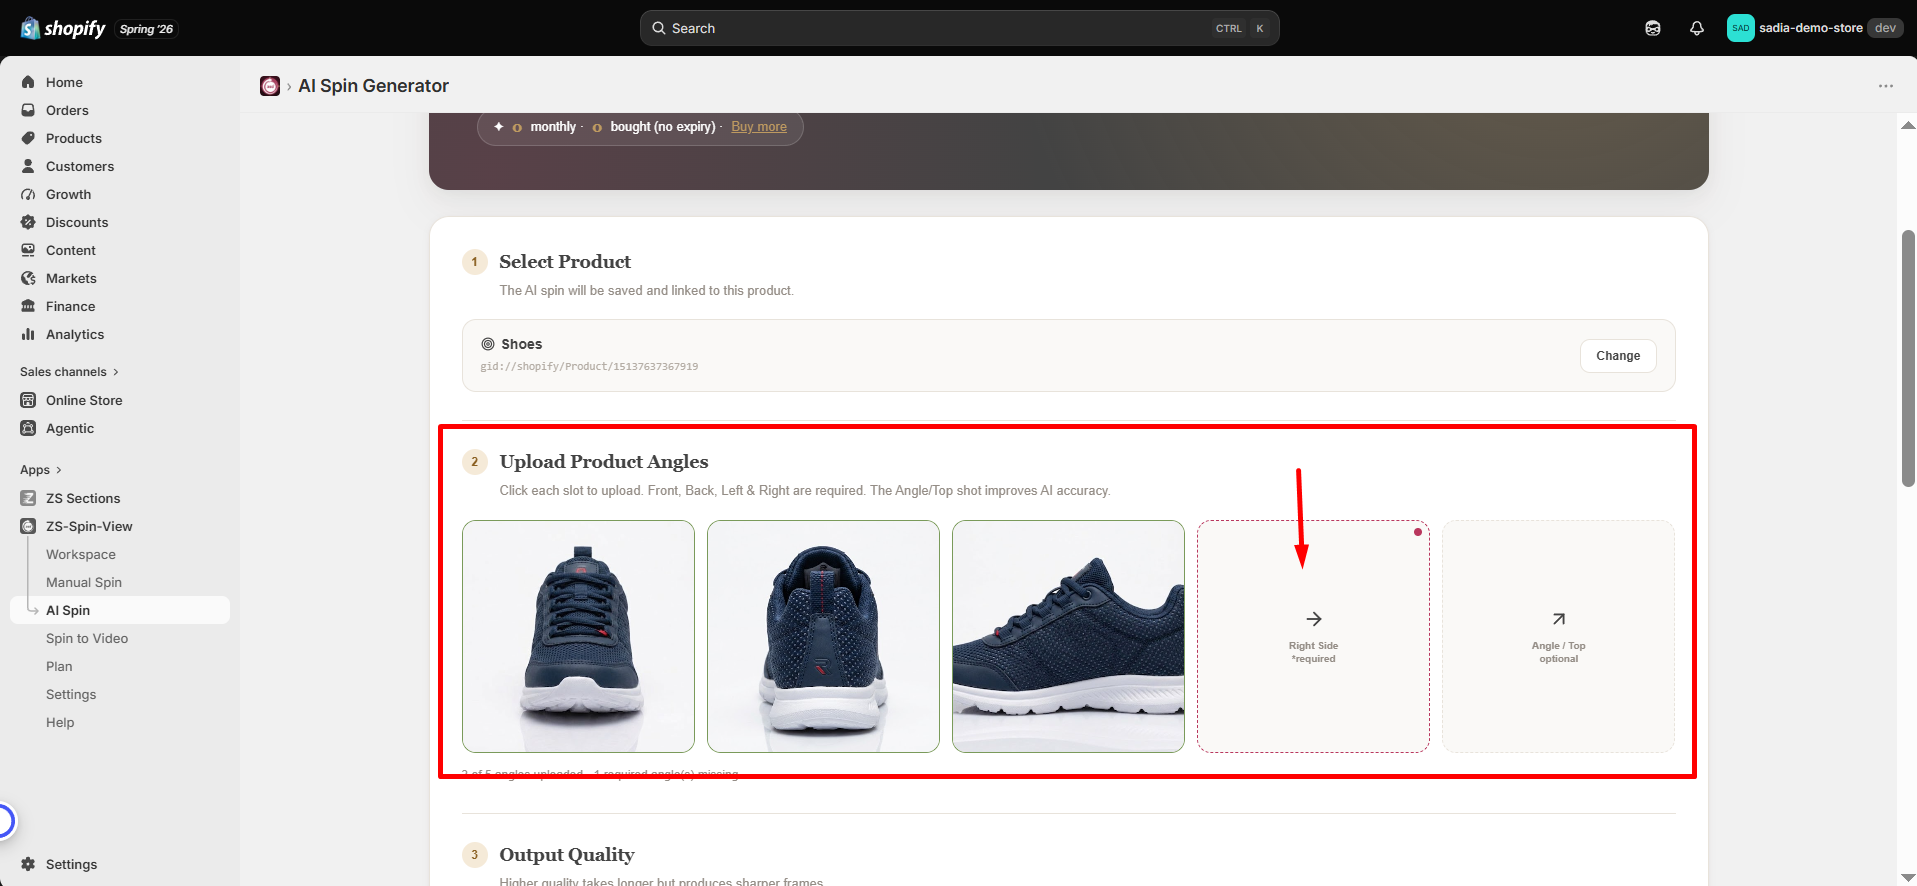The height and width of the screenshot is (886, 1917).
Task: Click the Finance bank icon
Action: click(28, 306)
